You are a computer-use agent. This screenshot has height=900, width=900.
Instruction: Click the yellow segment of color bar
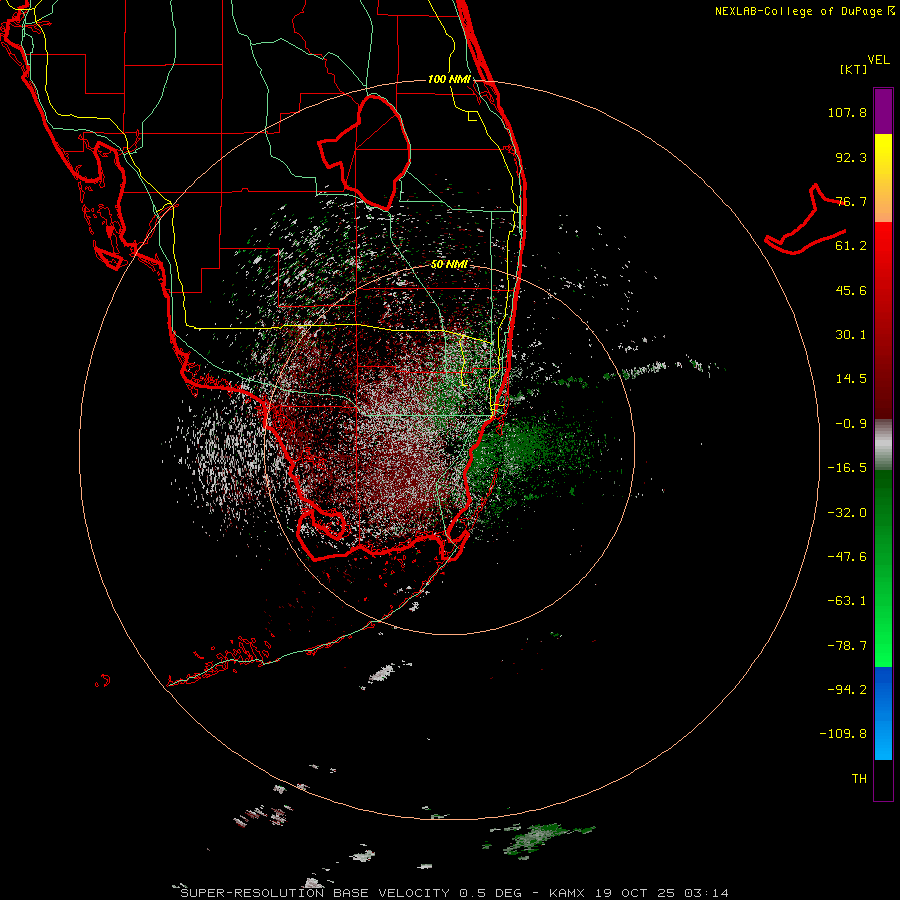[883, 156]
